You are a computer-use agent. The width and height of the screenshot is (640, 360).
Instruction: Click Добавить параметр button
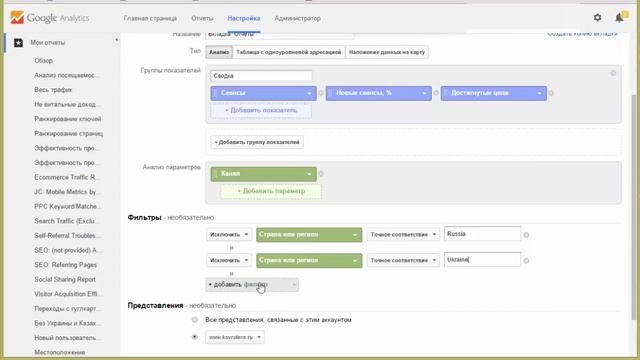coord(271,191)
